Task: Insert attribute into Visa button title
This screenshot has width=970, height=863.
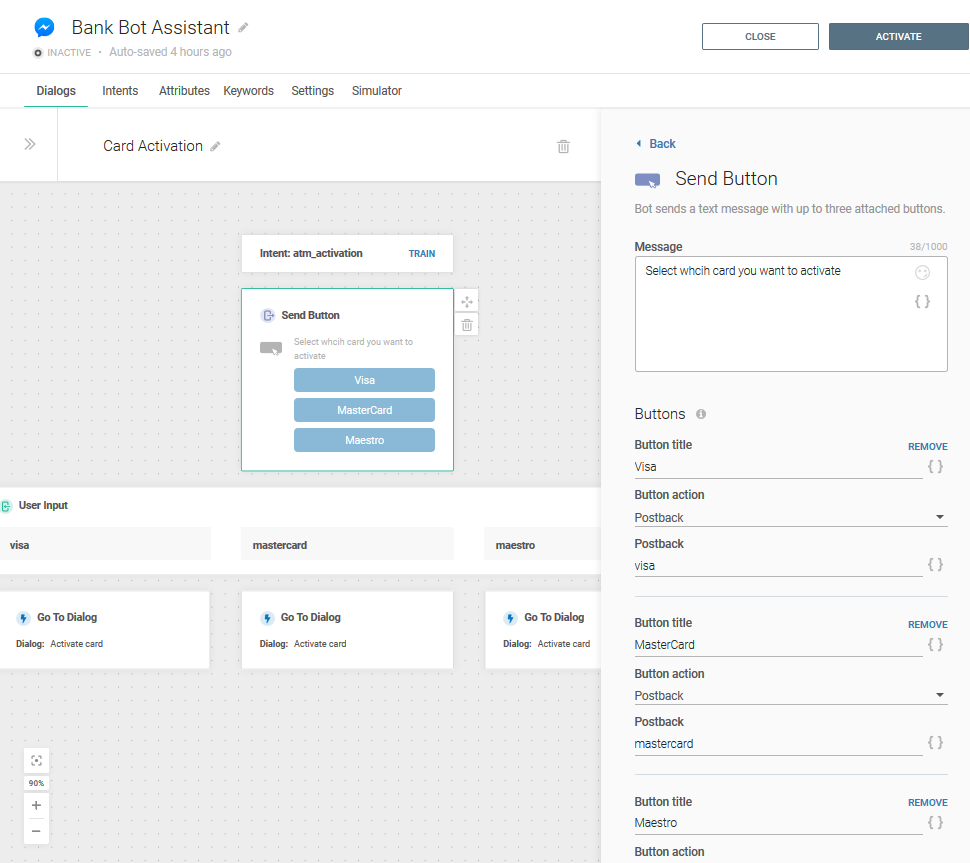Action: tap(935, 466)
